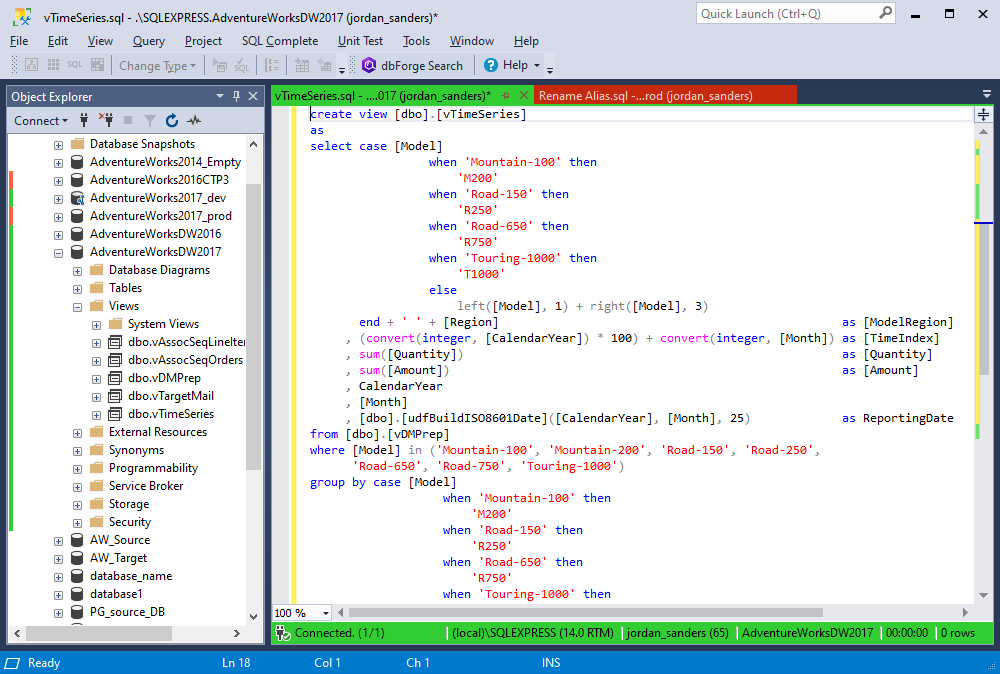The height and width of the screenshot is (674, 1000).
Task: Click the Tables folder icon
Action: (97, 288)
